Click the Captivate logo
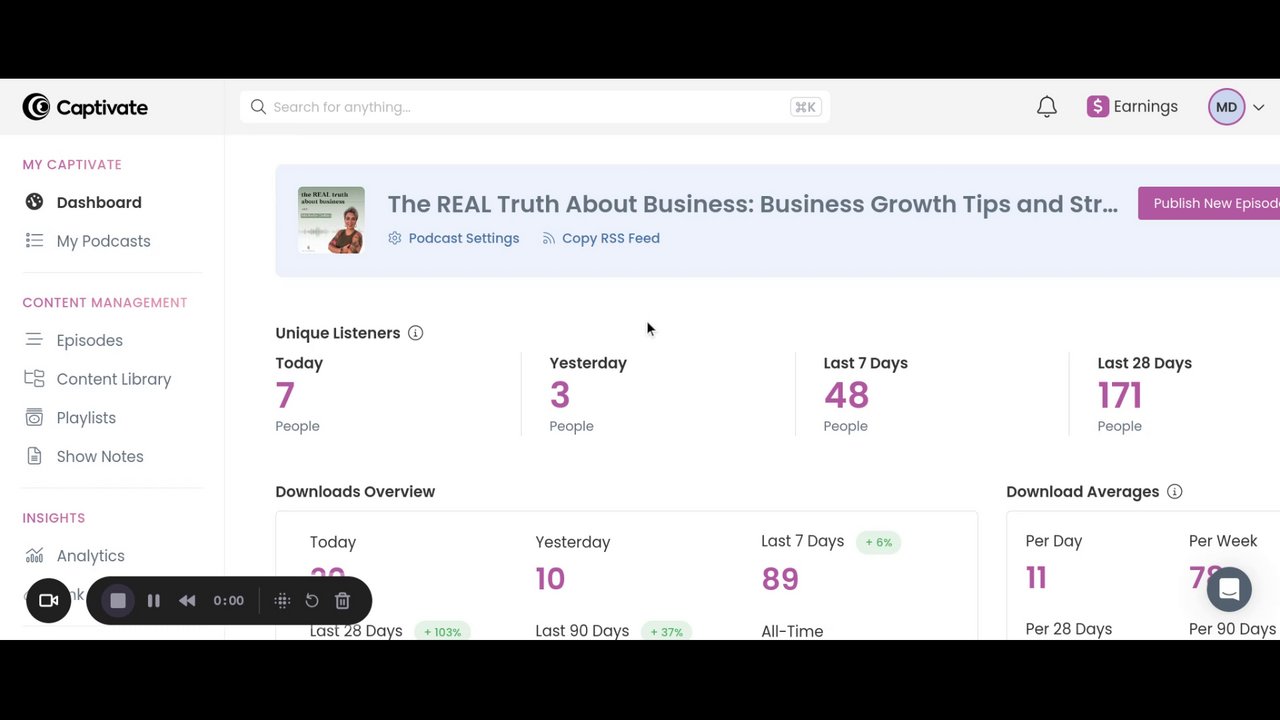The height and width of the screenshot is (720, 1280). click(x=85, y=107)
